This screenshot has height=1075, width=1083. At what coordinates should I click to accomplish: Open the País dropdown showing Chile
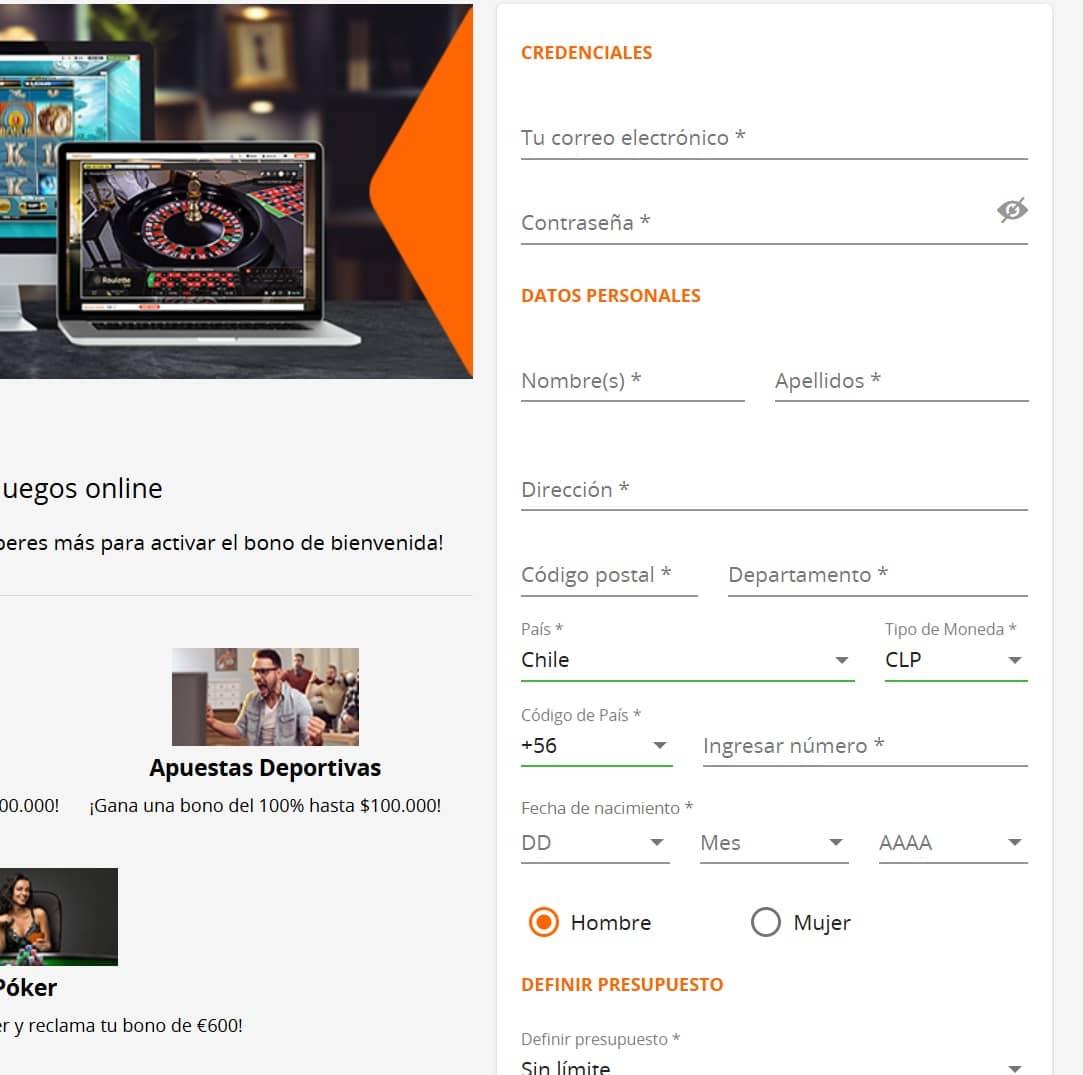pyautogui.click(x=687, y=660)
